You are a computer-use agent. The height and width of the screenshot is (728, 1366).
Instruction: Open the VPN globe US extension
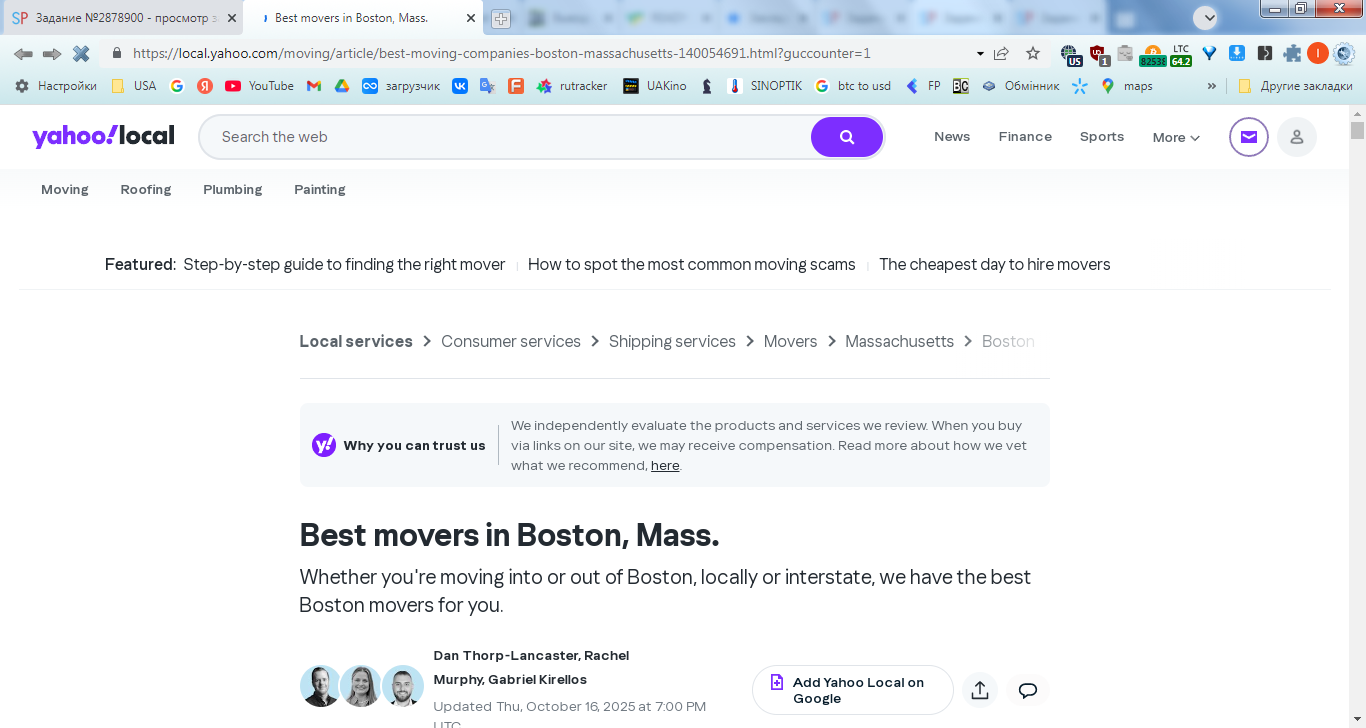pos(1071,54)
